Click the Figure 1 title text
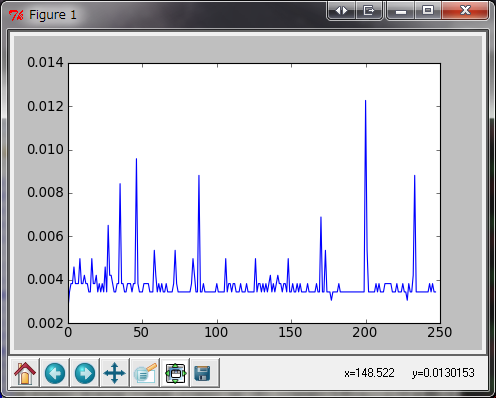The image size is (496, 398). [53, 15]
